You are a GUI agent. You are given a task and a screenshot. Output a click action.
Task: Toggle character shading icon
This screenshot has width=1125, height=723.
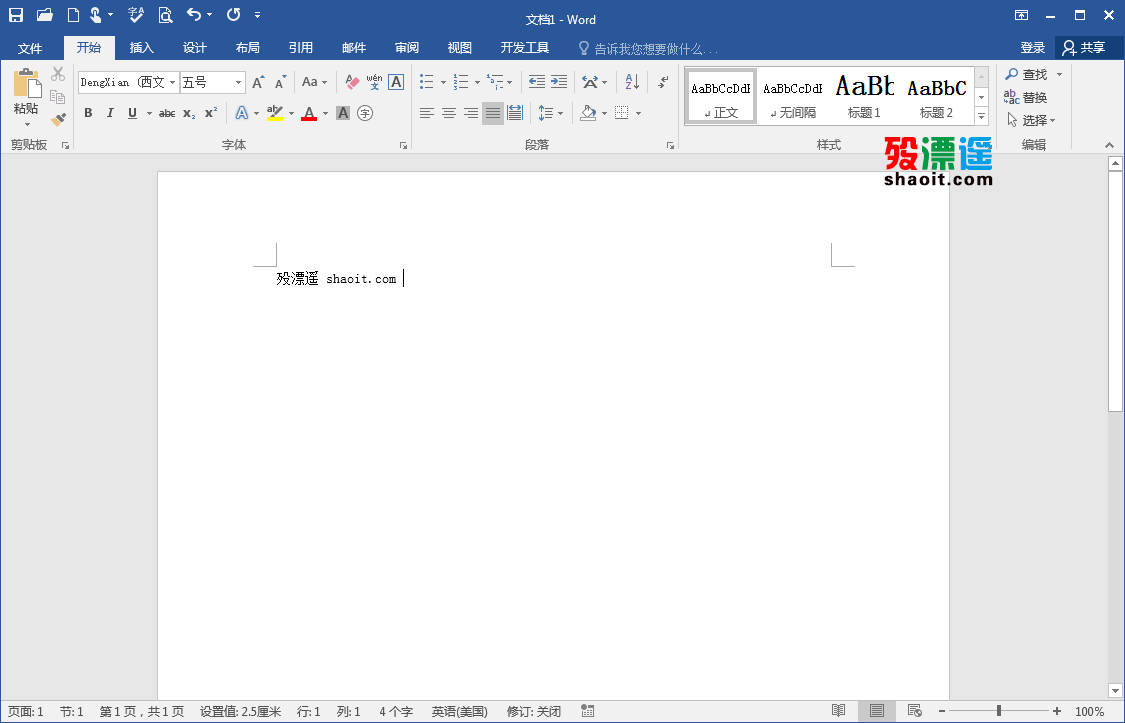click(343, 113)
